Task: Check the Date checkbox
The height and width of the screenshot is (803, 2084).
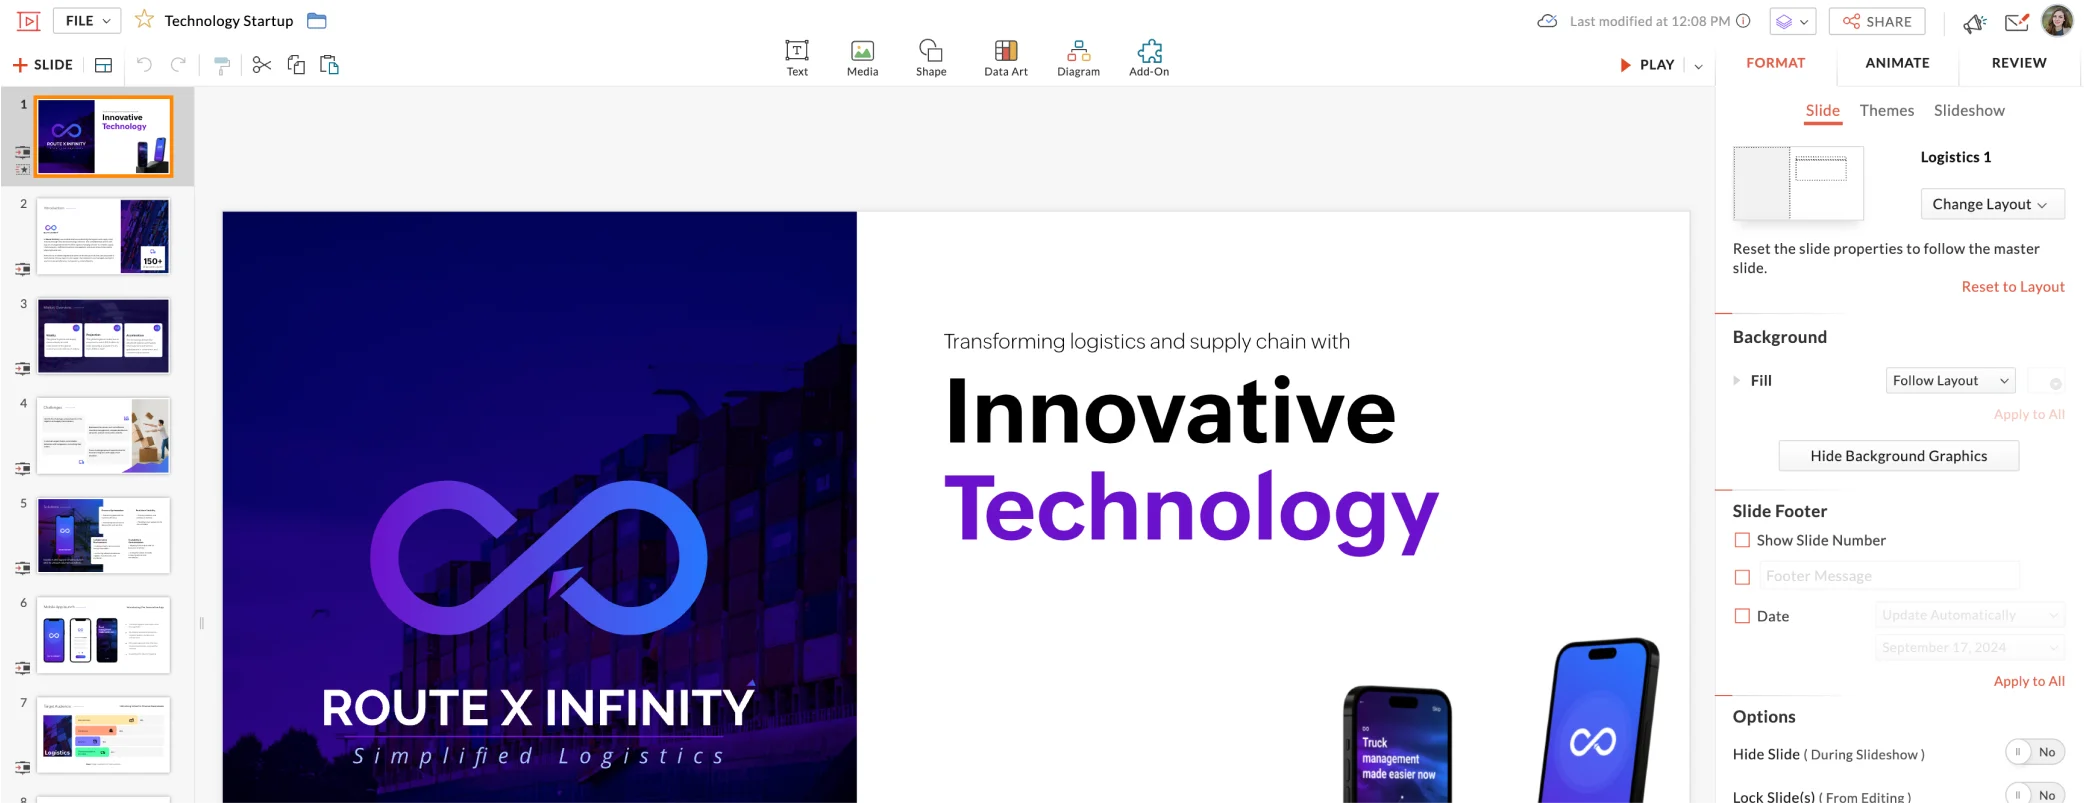Action: pyautogui.click(x=1742, y=616)
